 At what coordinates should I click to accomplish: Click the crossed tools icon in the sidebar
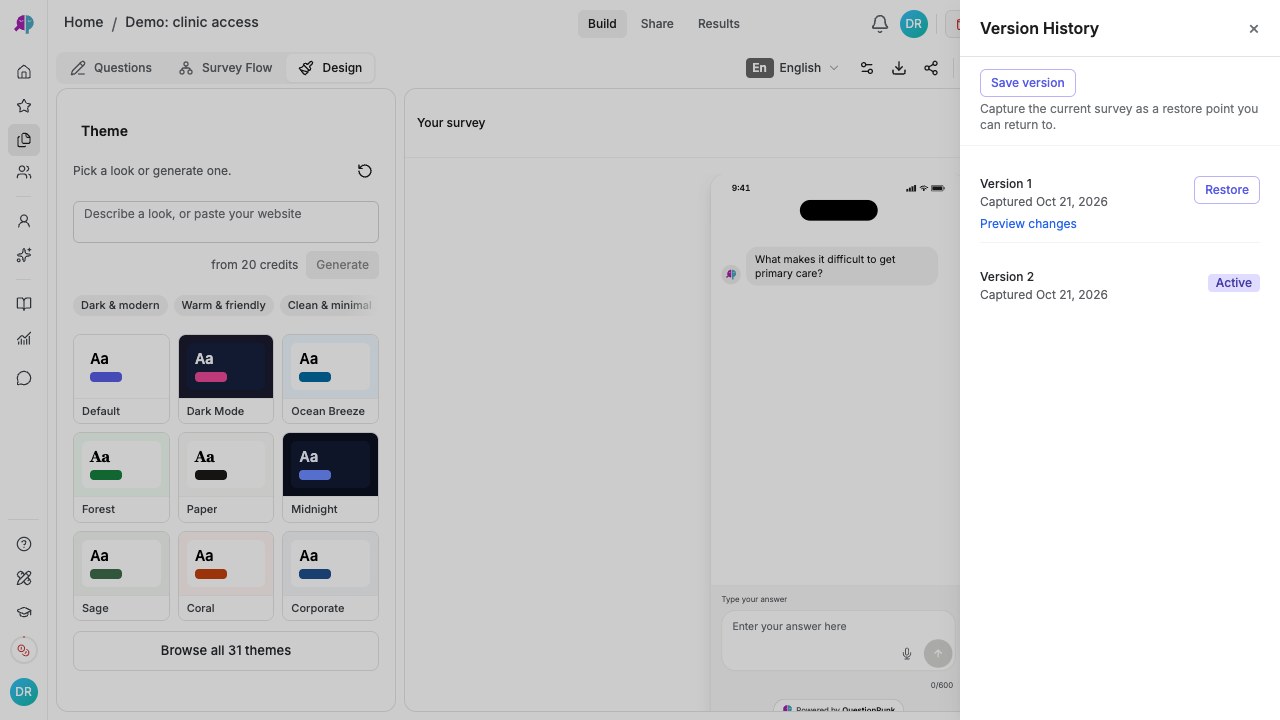[24, 578]
